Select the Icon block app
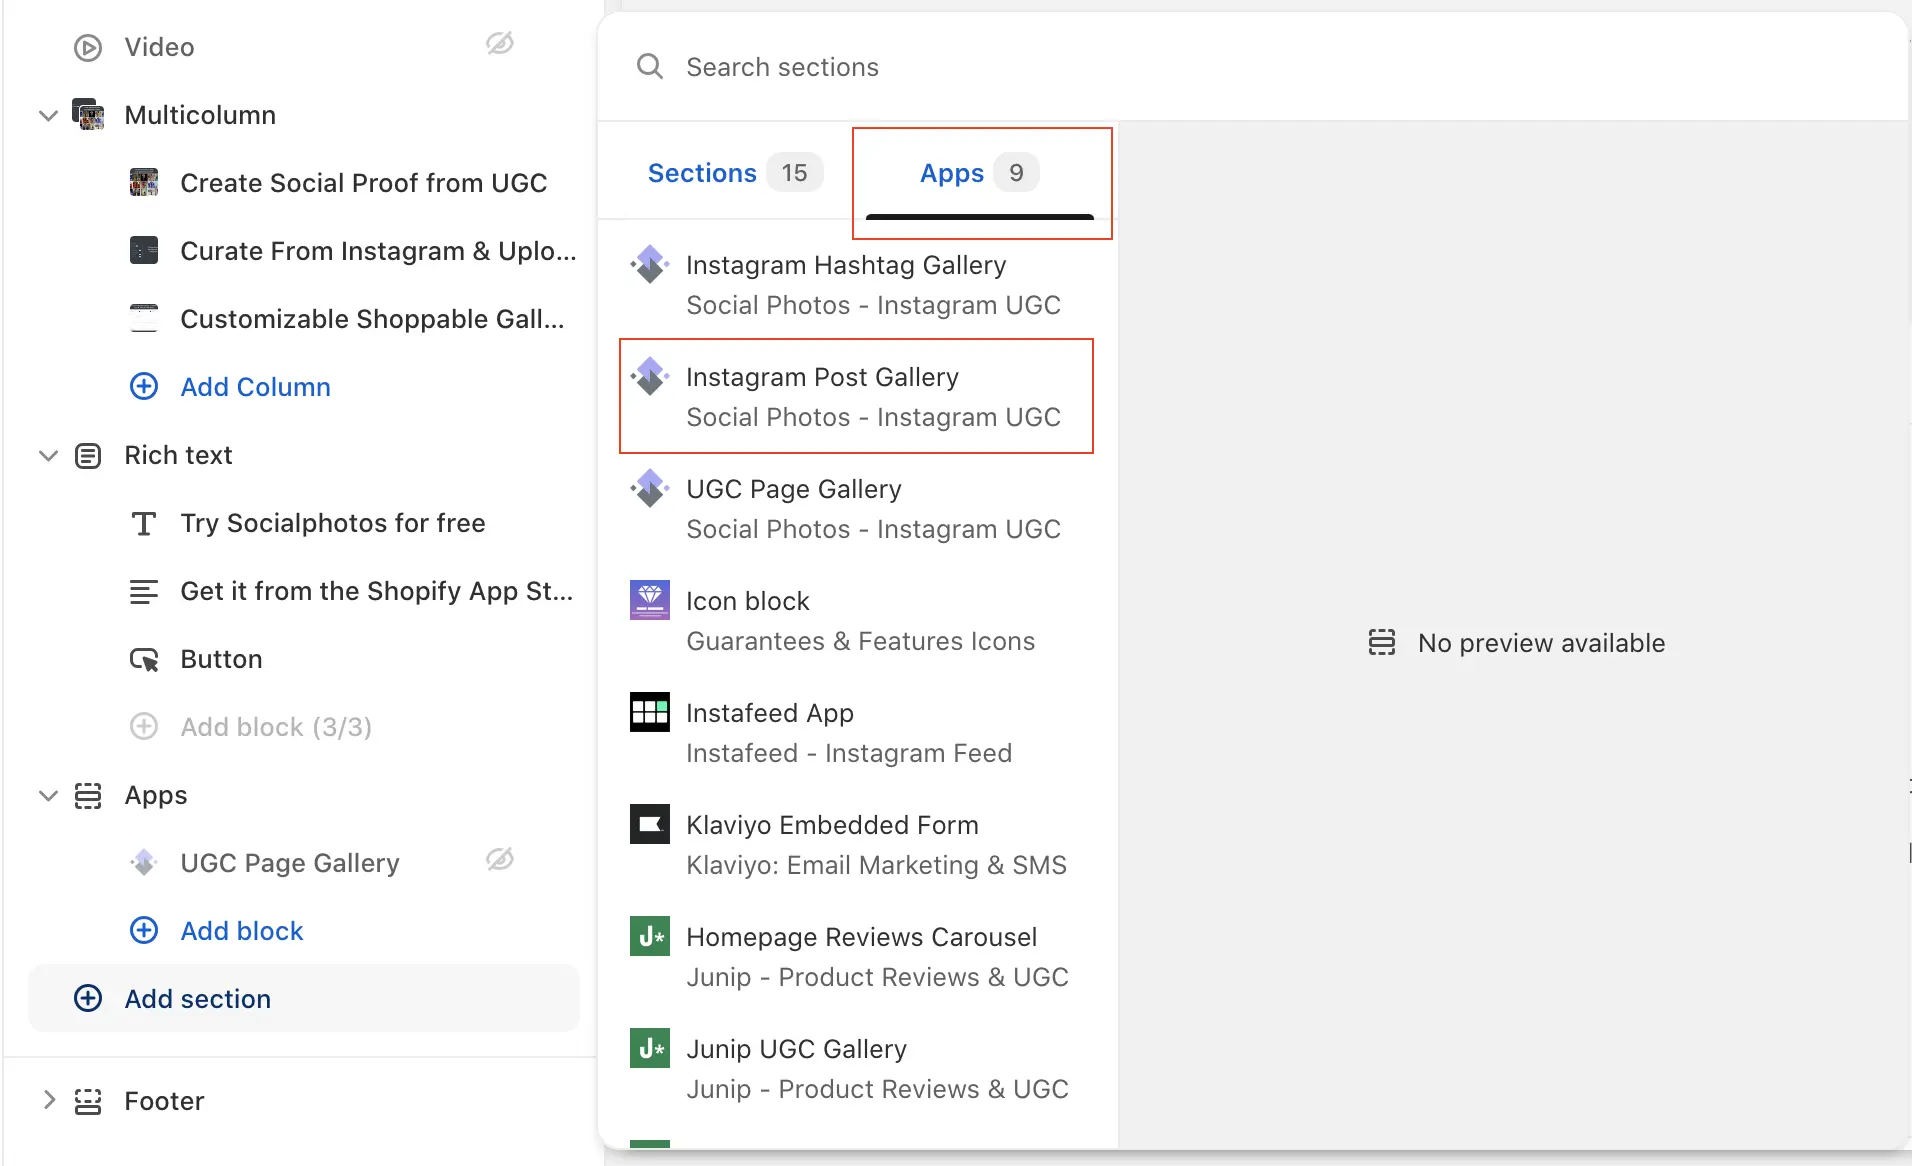This screenshot has width=1912, height=1166. coord(858,620)
